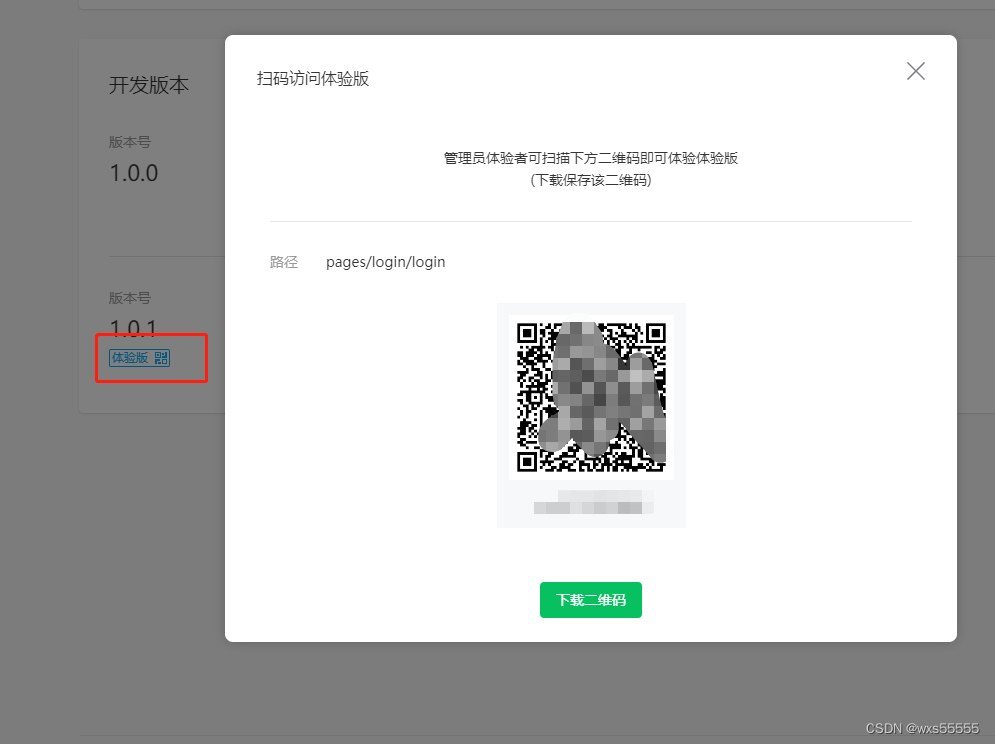Select the path text pages/login/login
Viewport: 995px width, 744px height.
click(386, 262)
